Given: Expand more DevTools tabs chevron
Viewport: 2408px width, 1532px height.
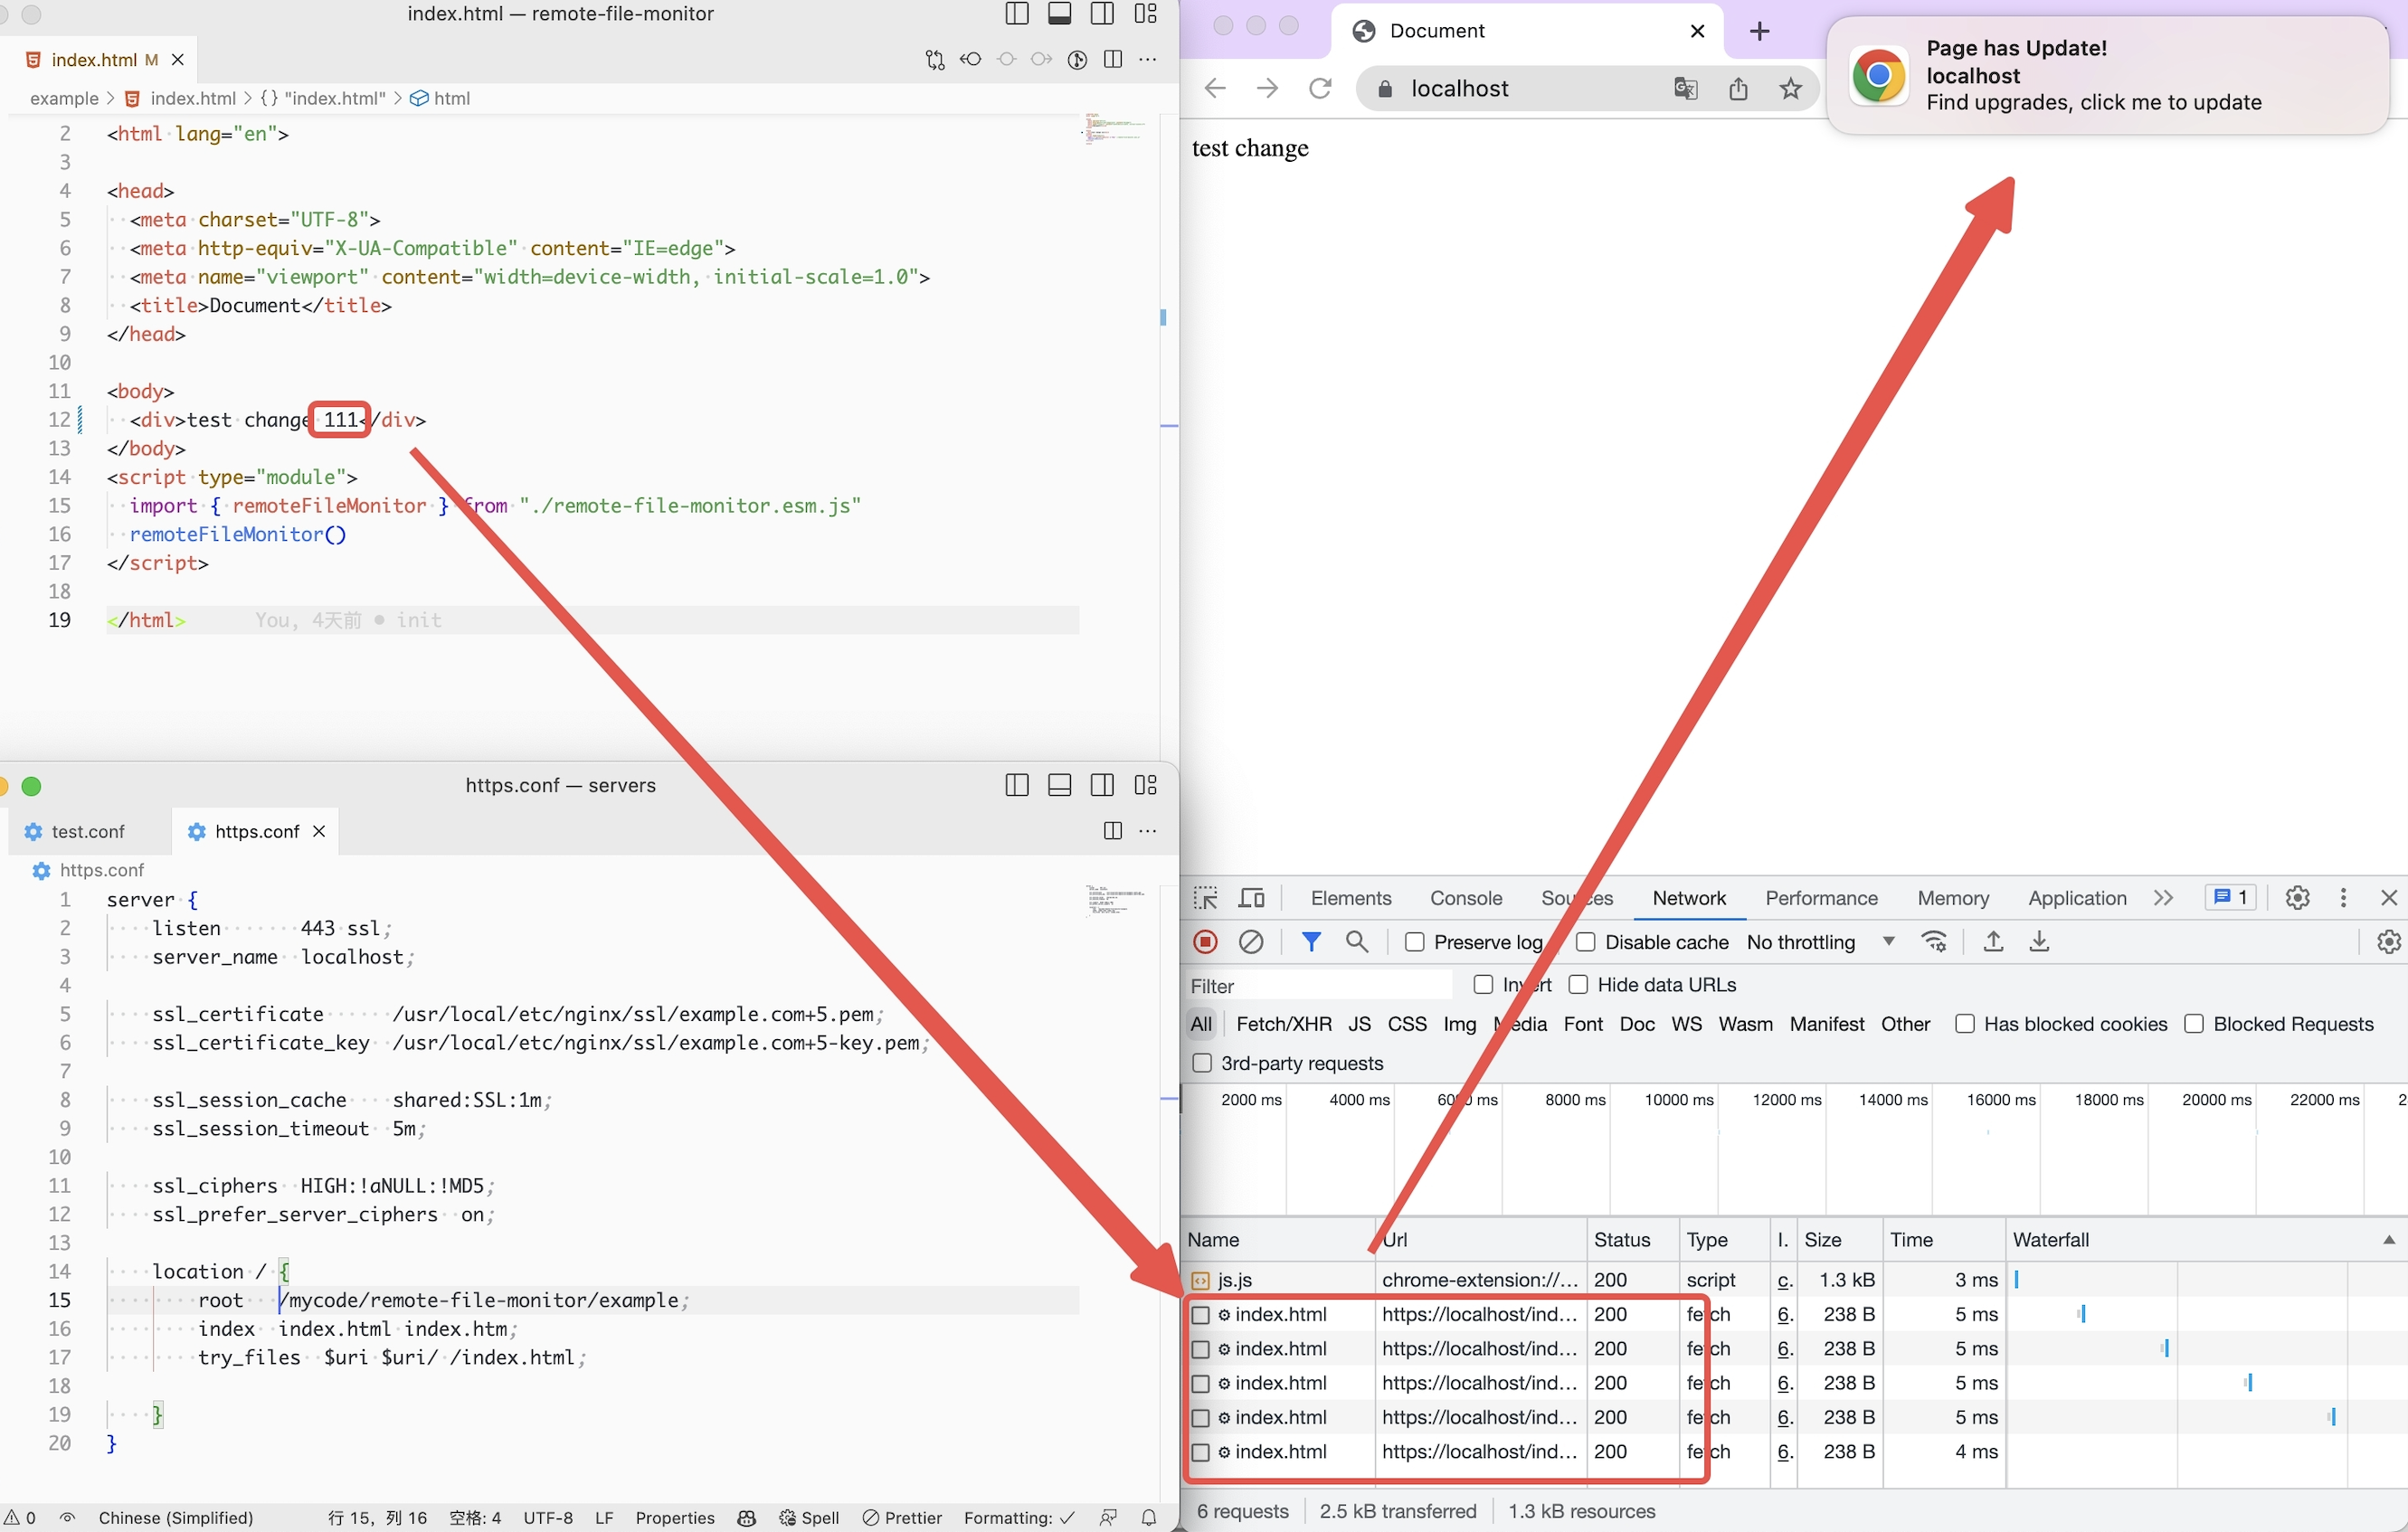Looking at the screenshot, I should coord(2163,898).
